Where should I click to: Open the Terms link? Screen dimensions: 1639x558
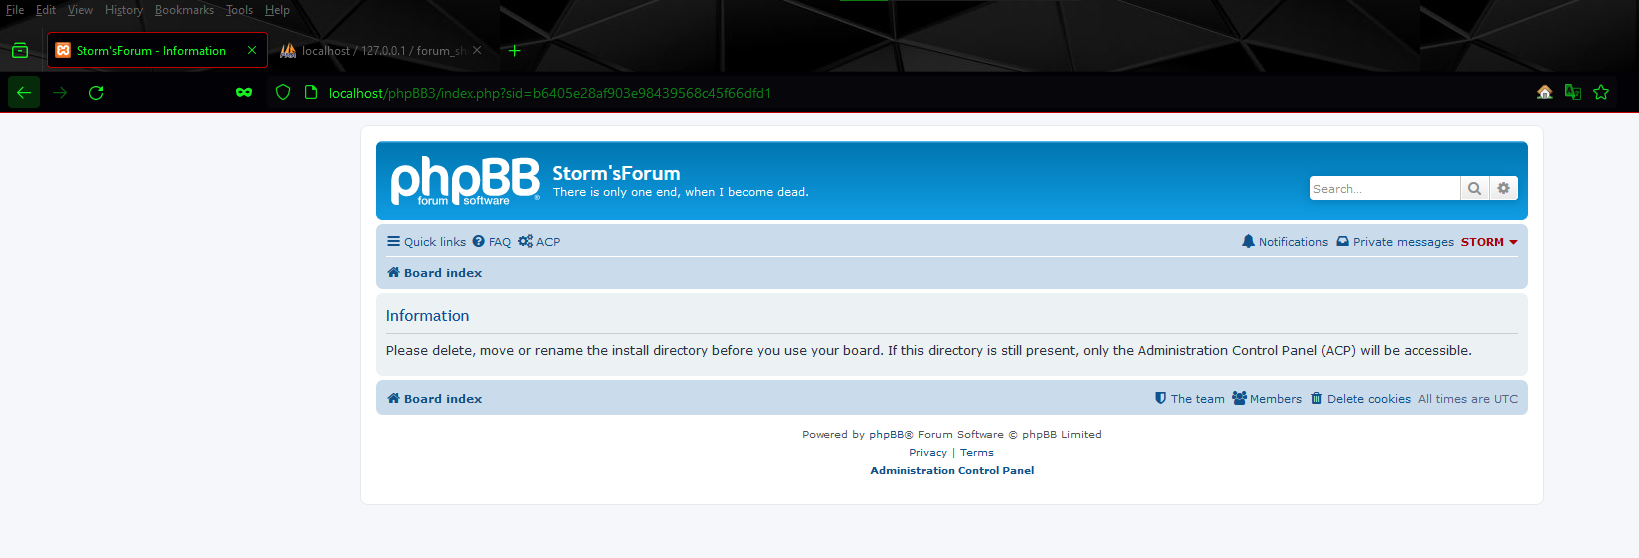(x=977, y=453)
